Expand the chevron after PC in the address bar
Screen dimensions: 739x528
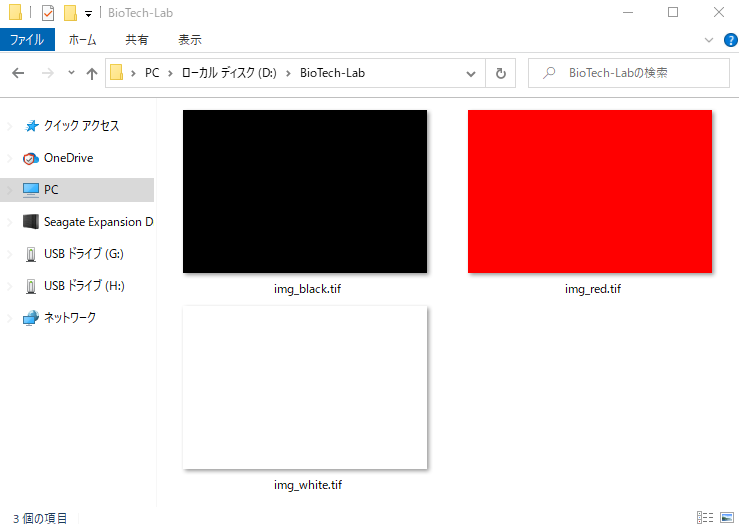(170, 73)
